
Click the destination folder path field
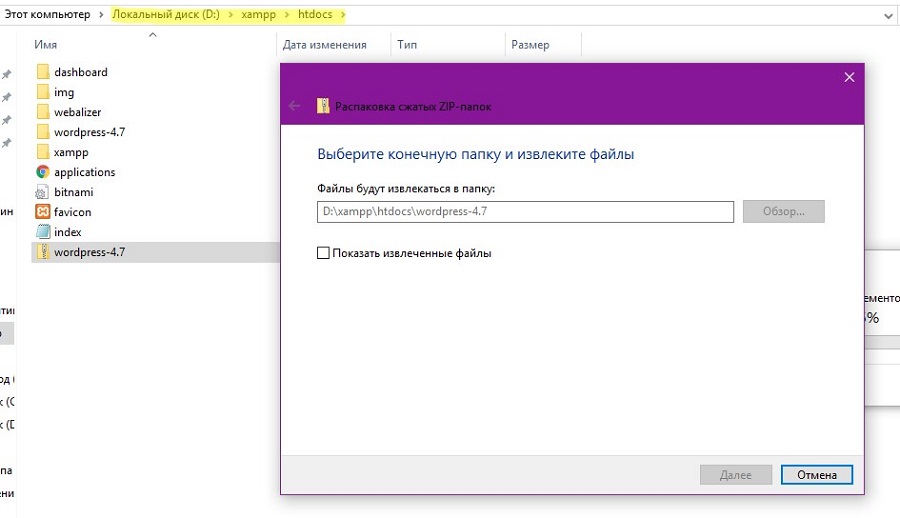coord(525,211)
